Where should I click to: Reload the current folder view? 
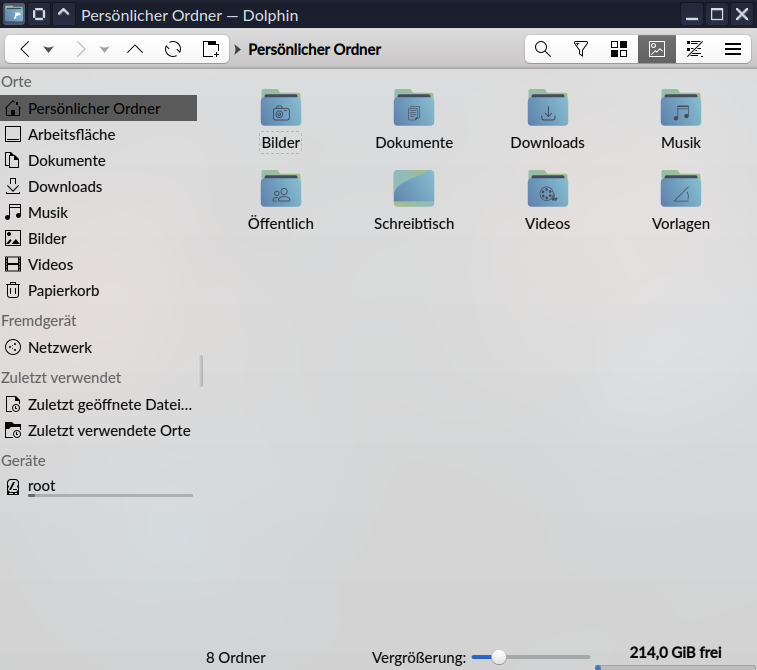coord(173,49)
